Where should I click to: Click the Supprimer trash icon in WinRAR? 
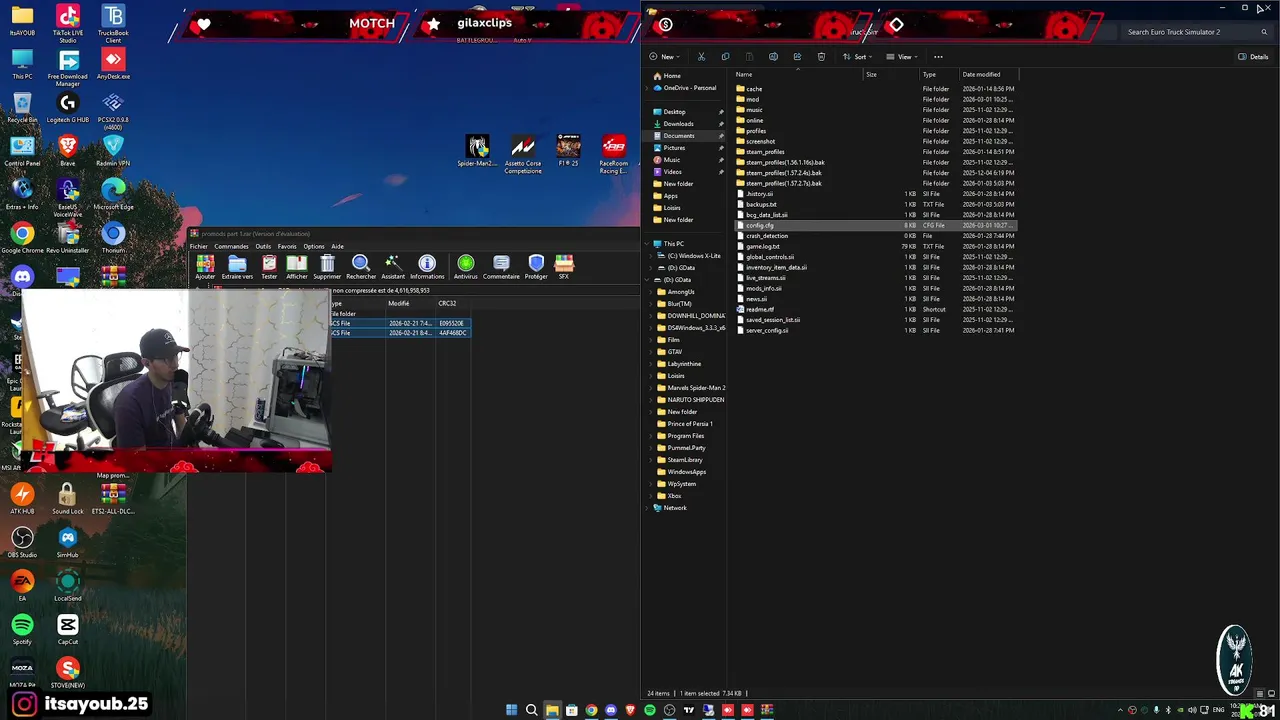point(327,264)
